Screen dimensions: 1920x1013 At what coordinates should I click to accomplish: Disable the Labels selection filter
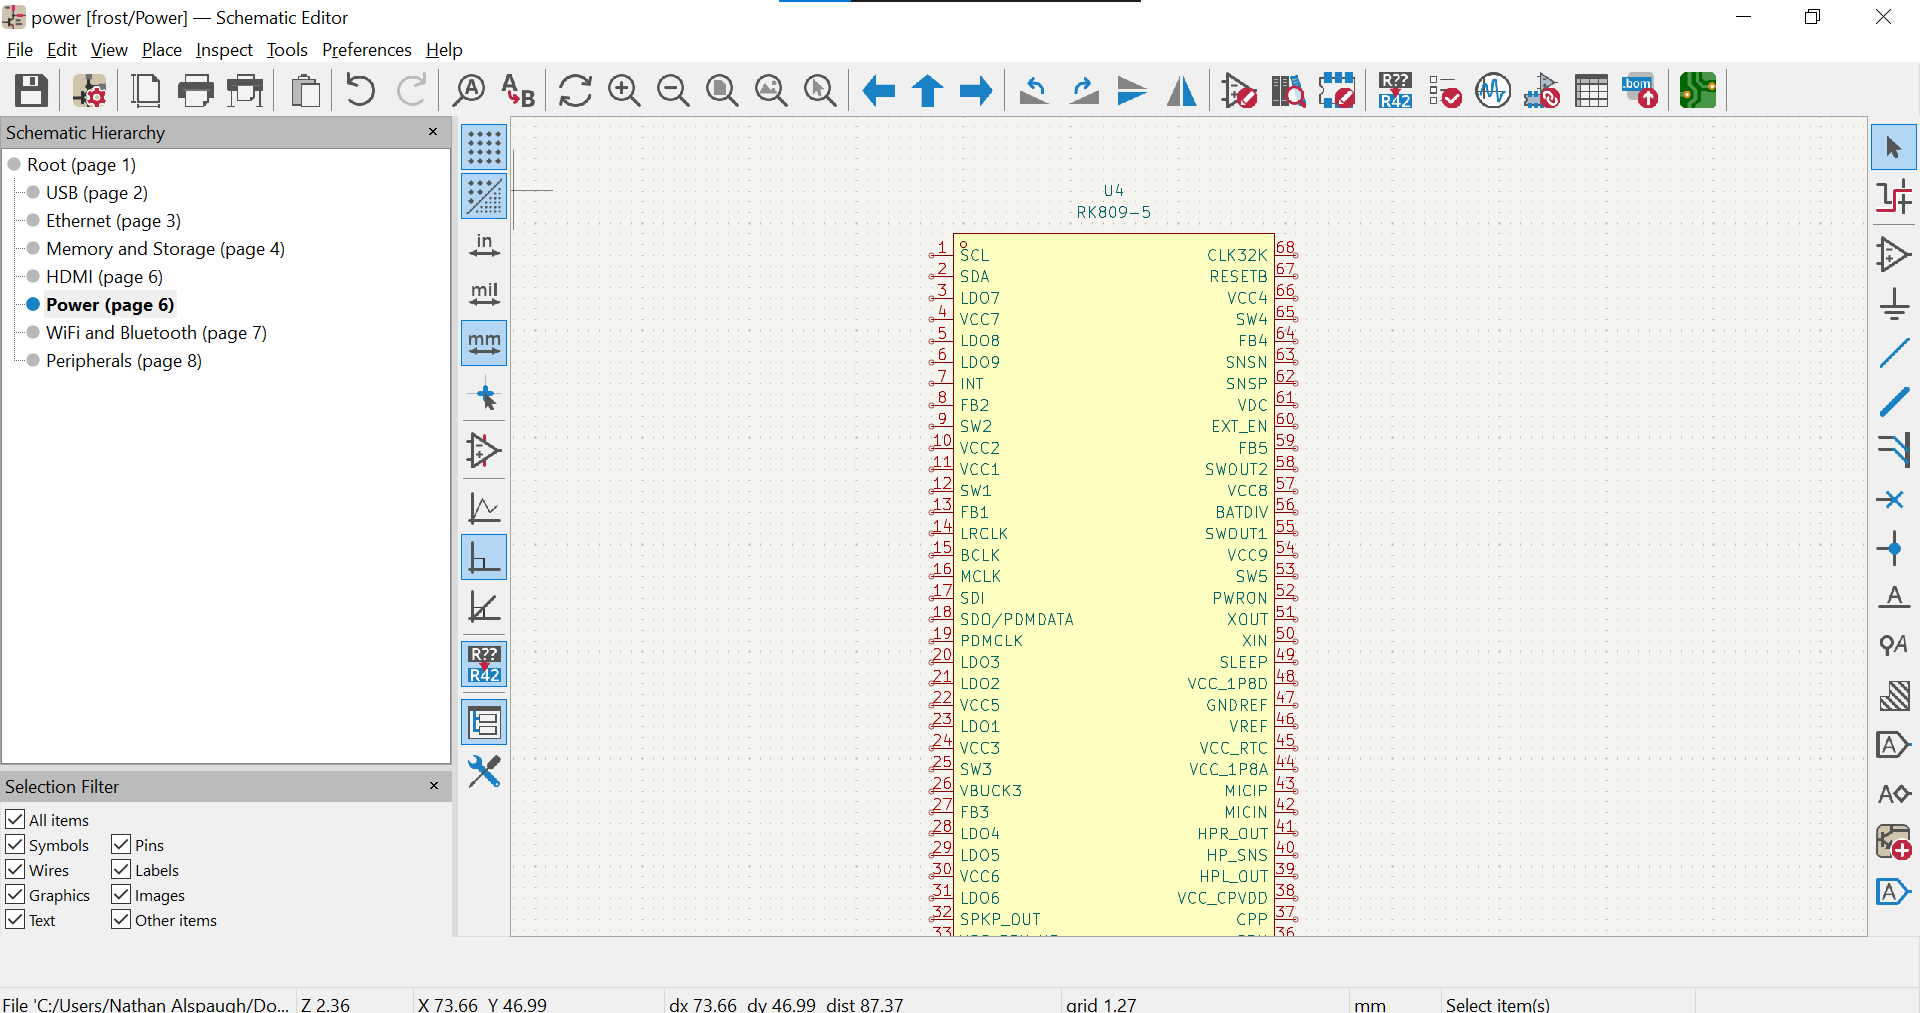122,870
